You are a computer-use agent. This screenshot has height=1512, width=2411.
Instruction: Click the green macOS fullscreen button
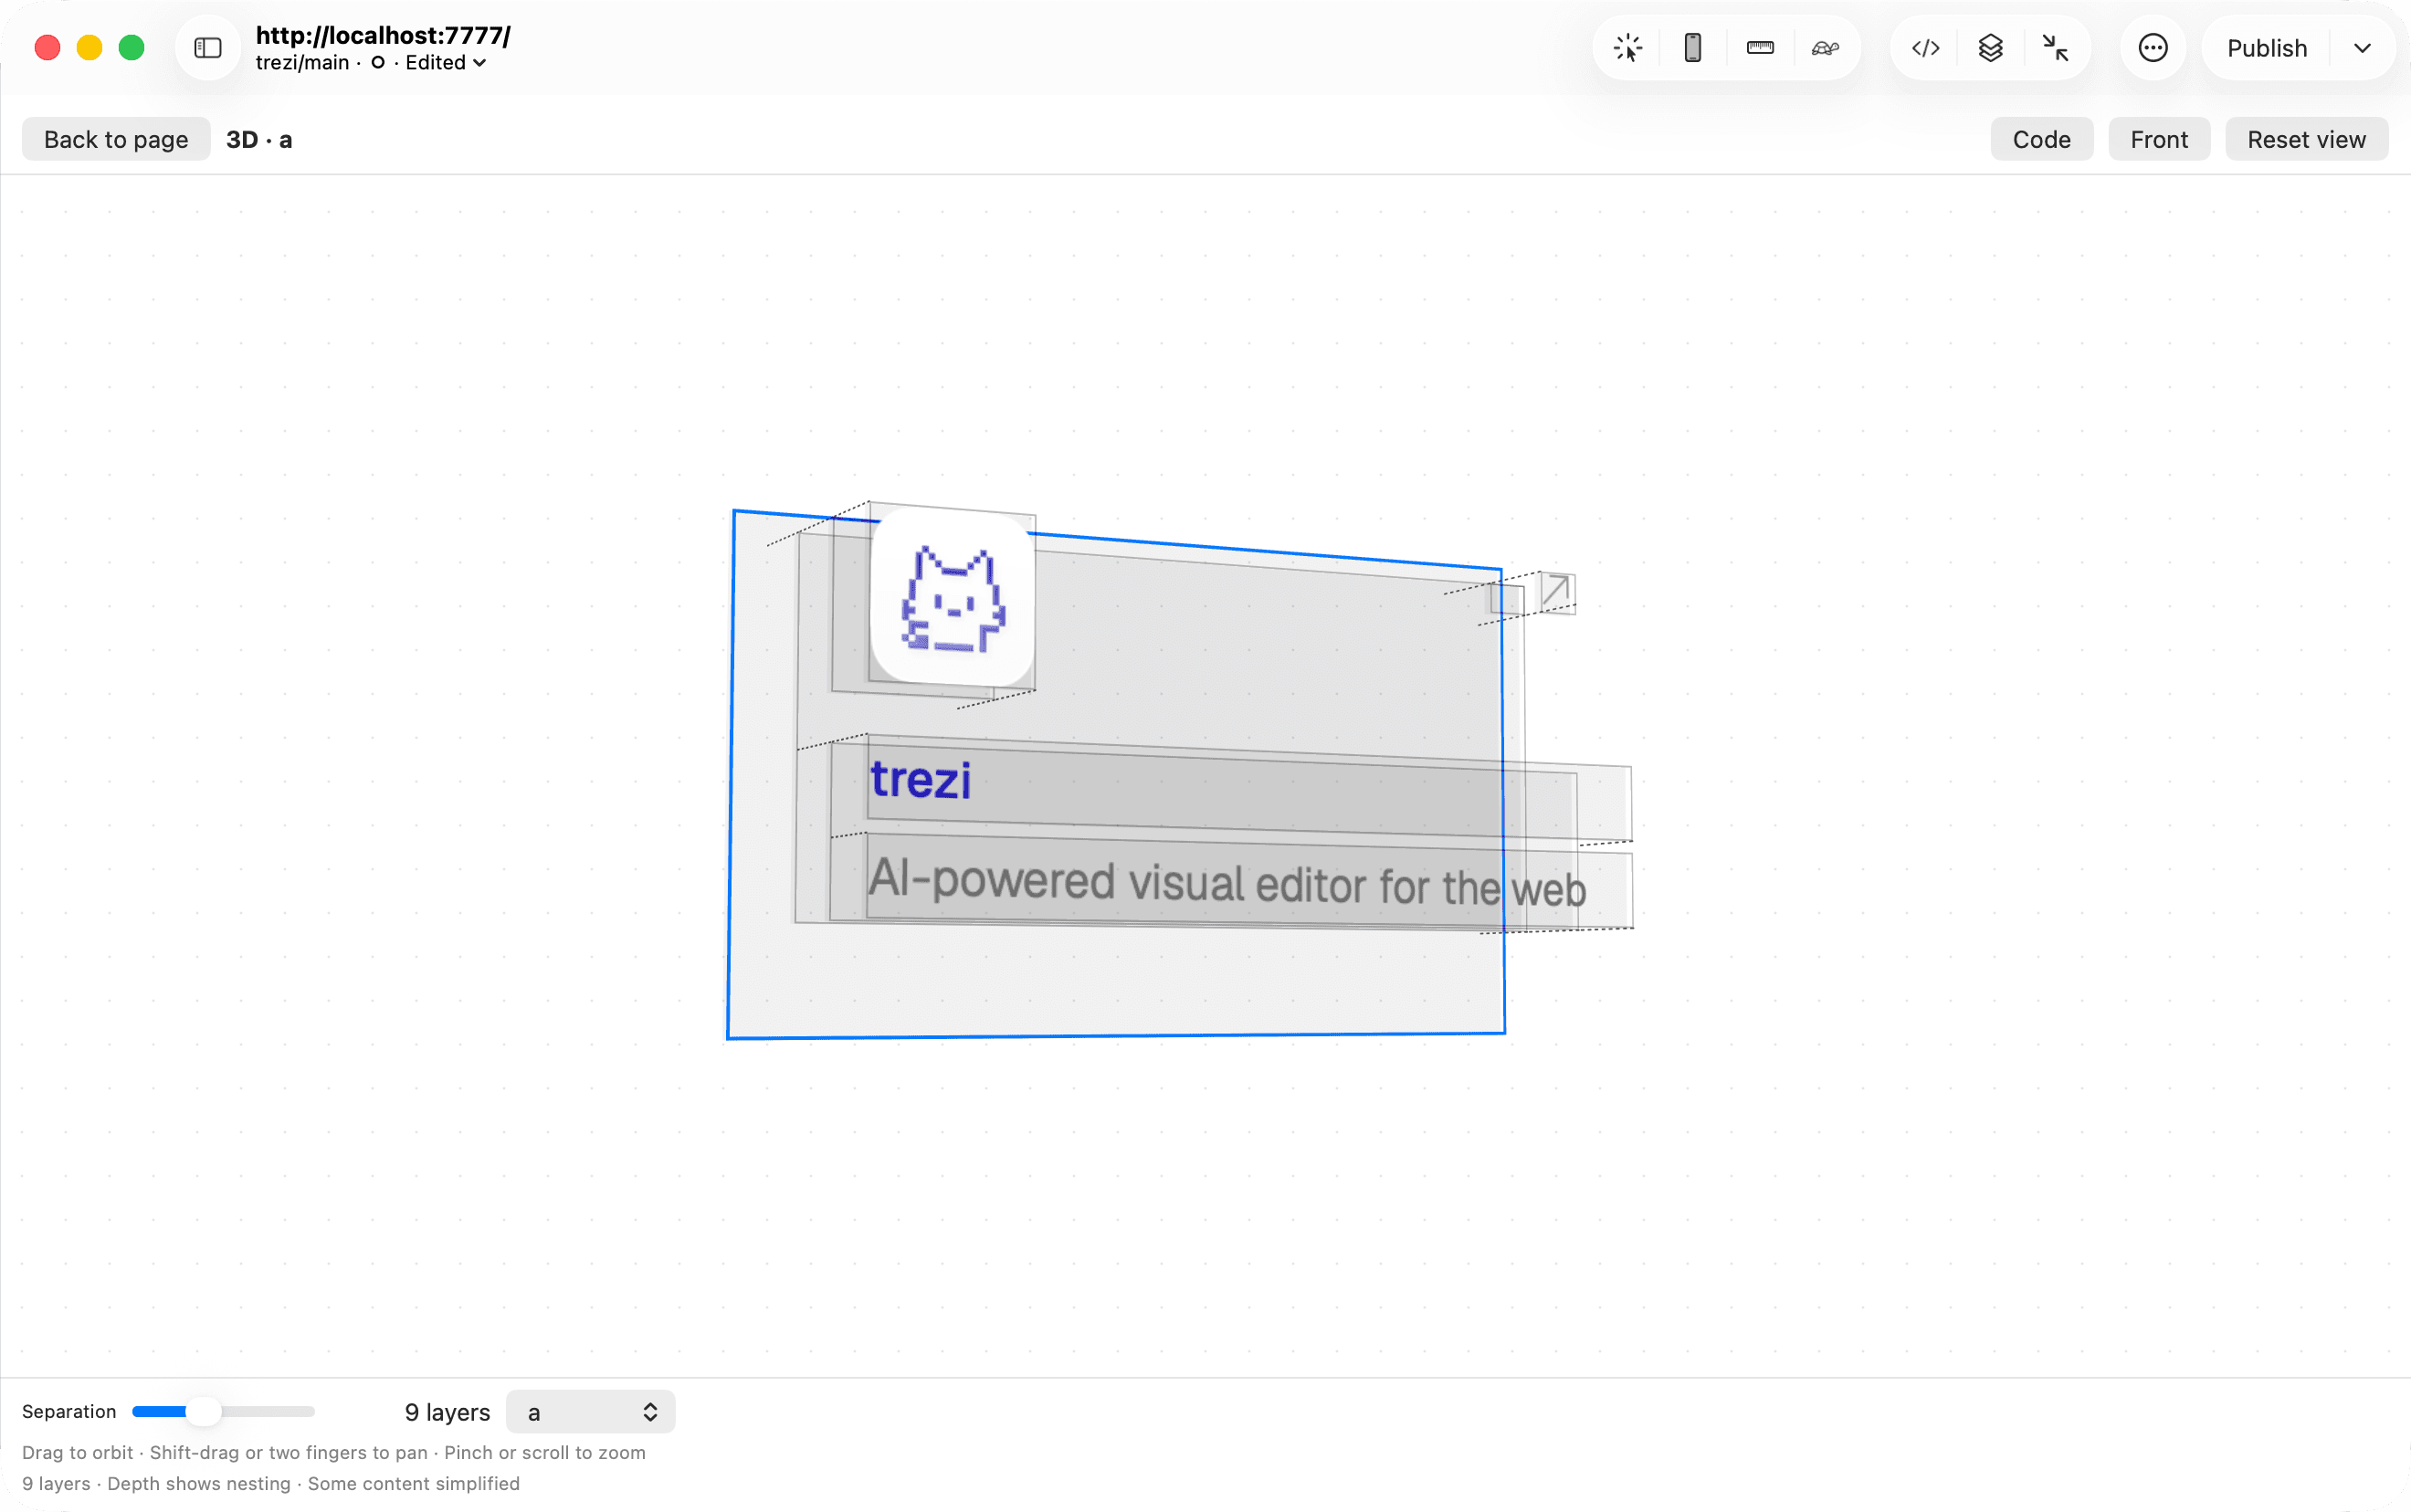pyautogui.click(x=131, y=48)
